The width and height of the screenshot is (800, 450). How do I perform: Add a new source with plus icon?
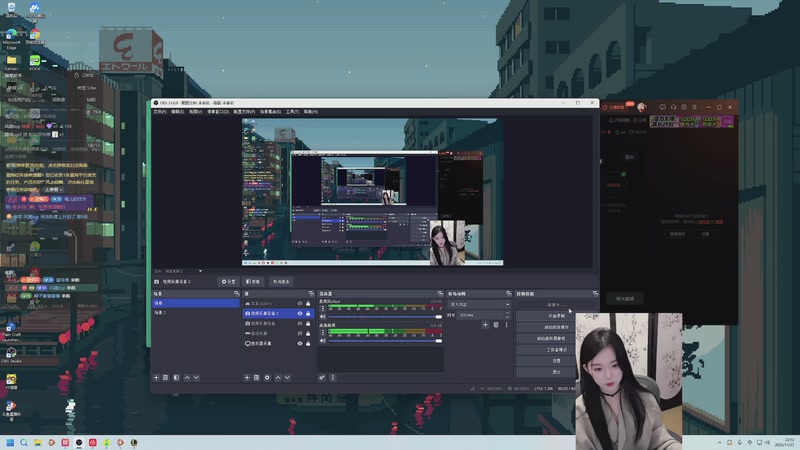pyautogui.click(x=247, y=378)
